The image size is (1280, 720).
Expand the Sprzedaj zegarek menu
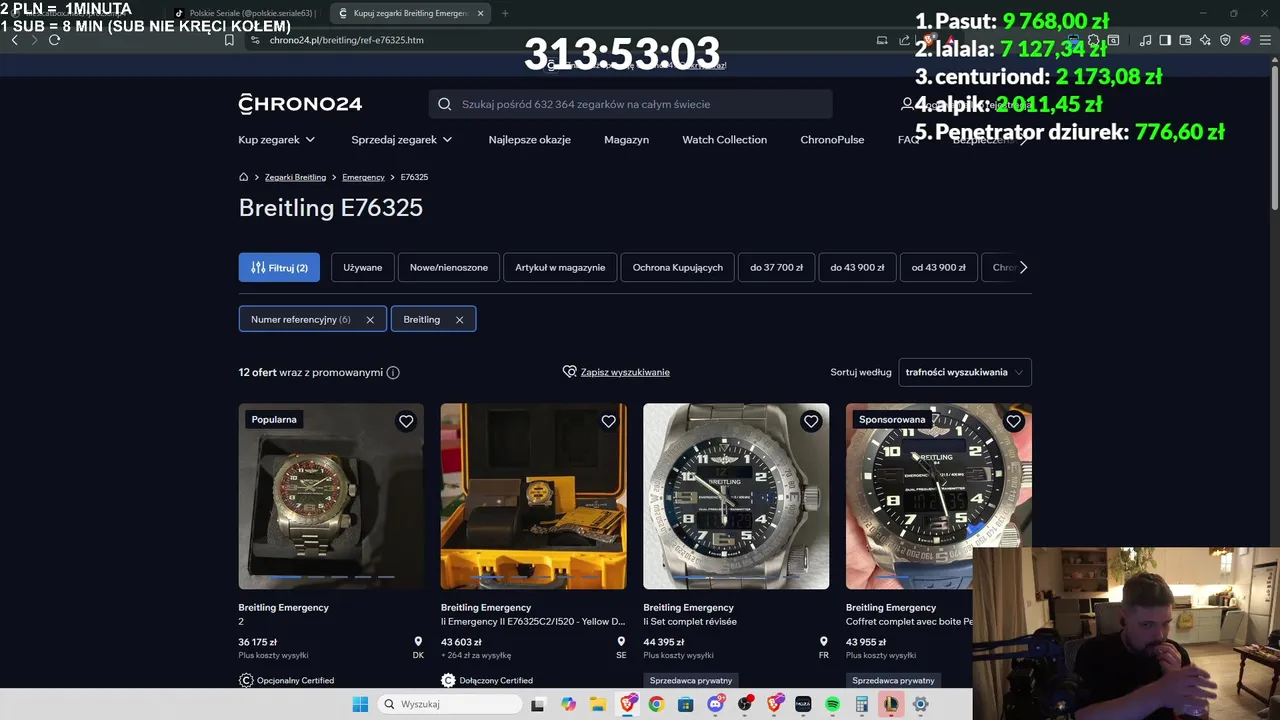402,140
